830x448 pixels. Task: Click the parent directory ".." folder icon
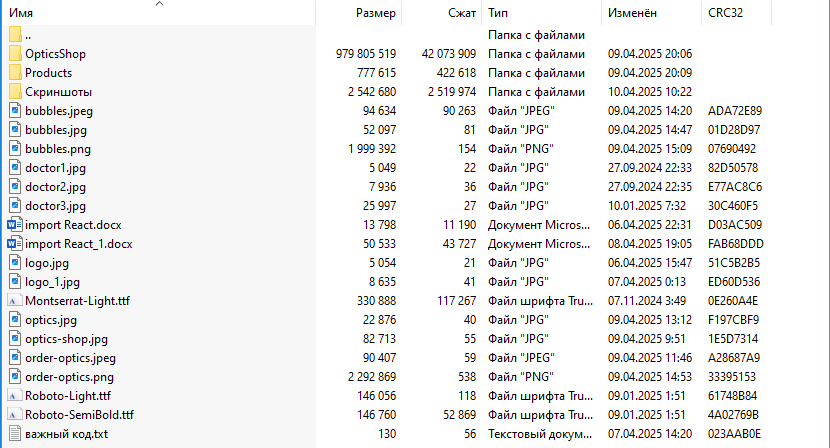(14, 35)
